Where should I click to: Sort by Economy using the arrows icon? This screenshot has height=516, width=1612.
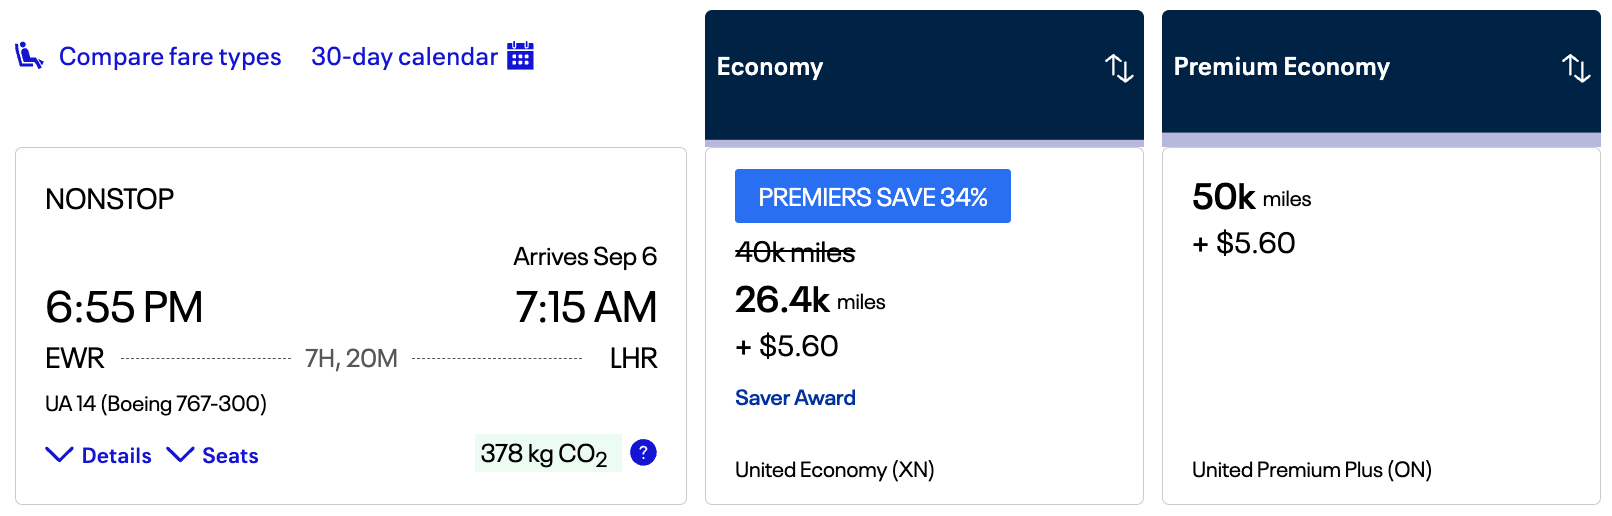click(x=1119, y=68)
